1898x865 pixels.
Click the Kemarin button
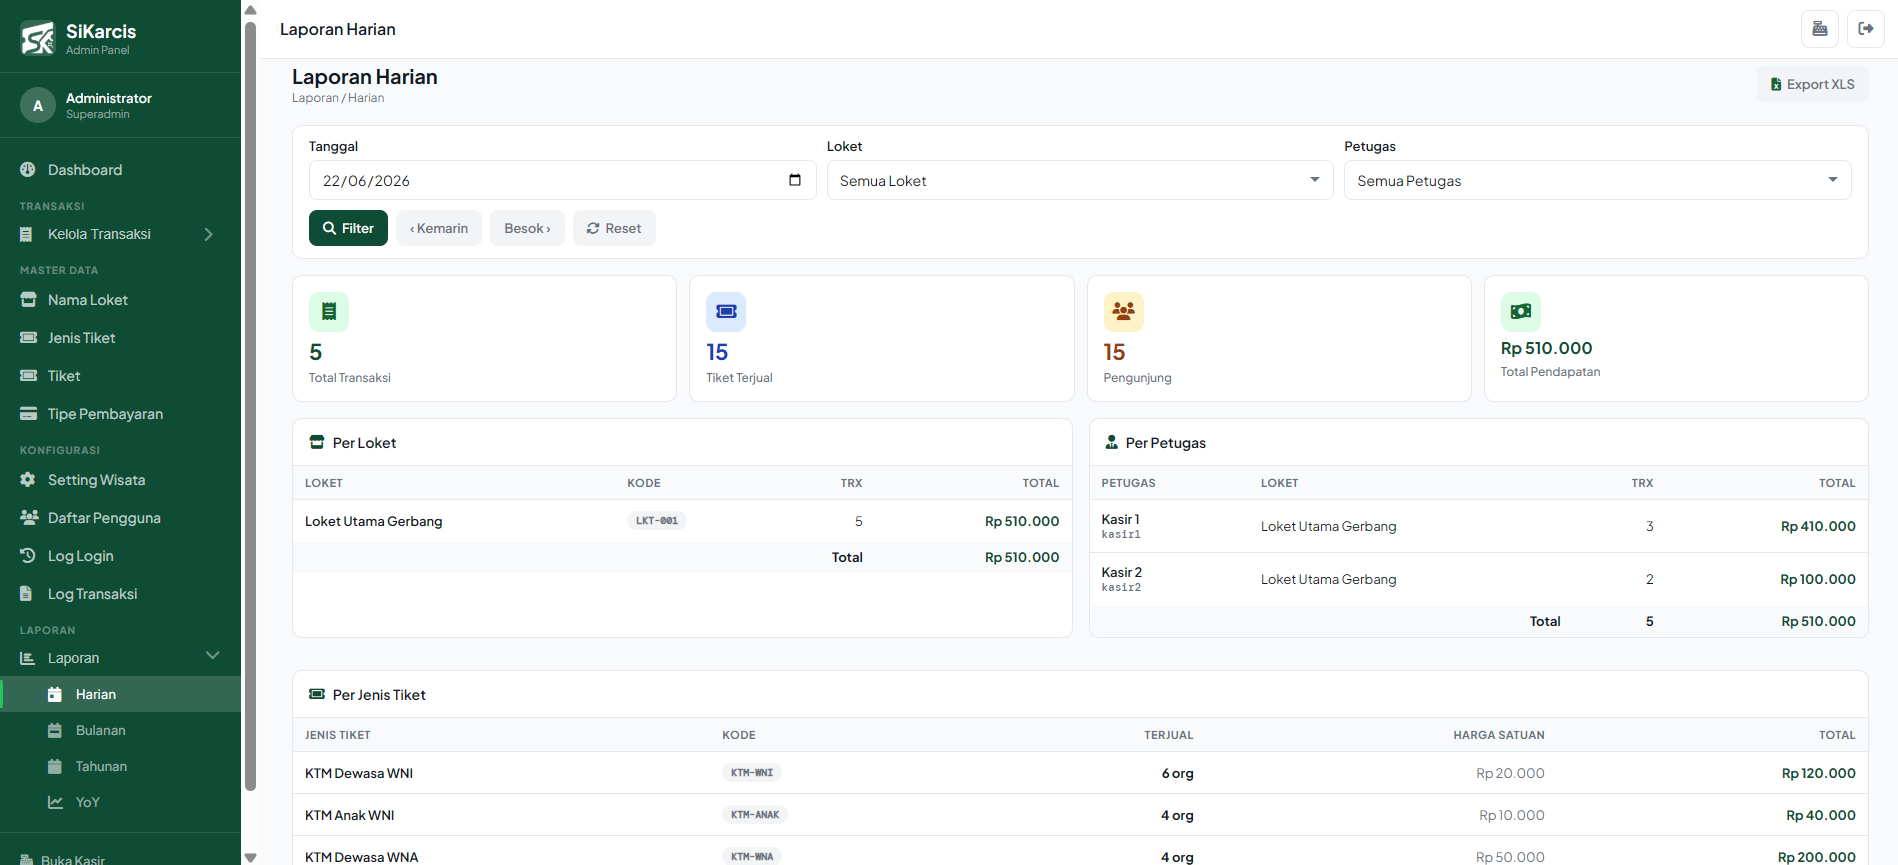click(x=439, y=228)
